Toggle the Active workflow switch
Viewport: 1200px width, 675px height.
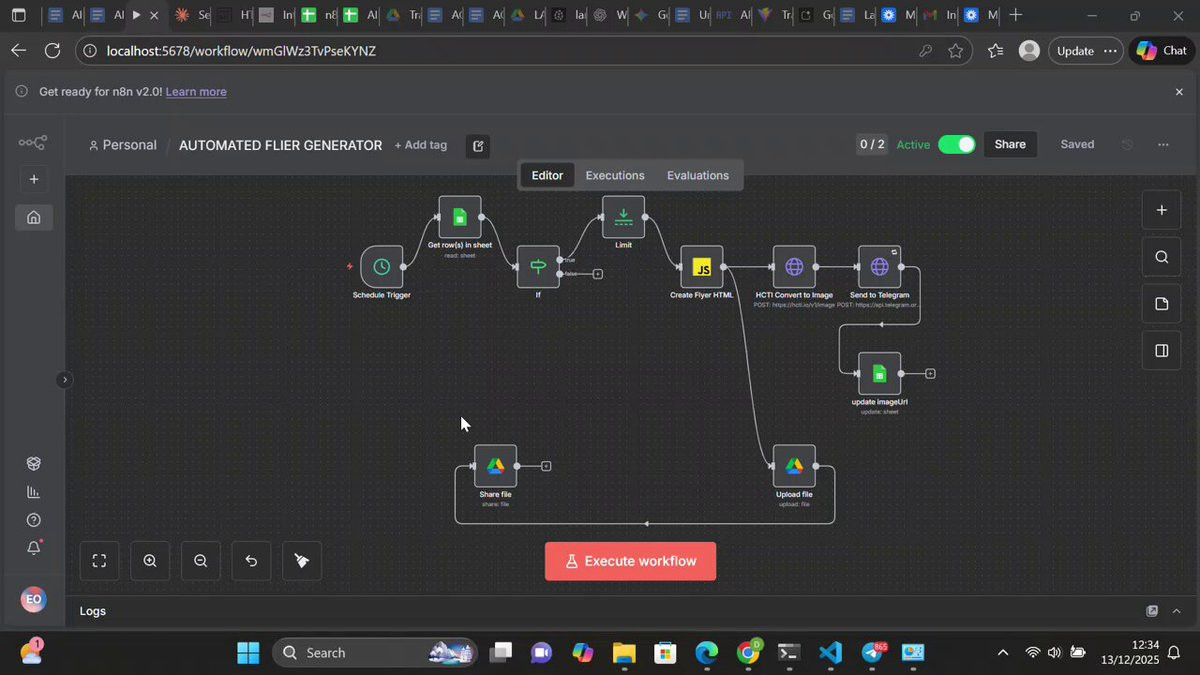[x=957, y=144]
